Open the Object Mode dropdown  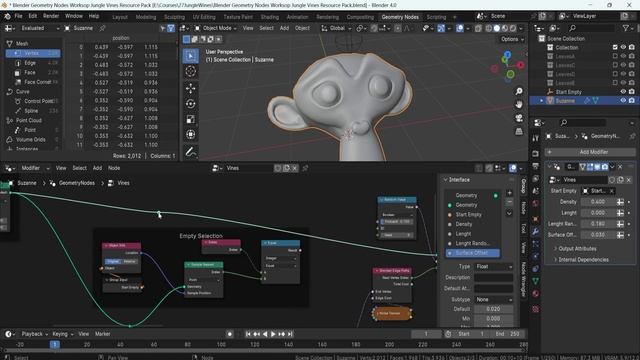point(215,28)
